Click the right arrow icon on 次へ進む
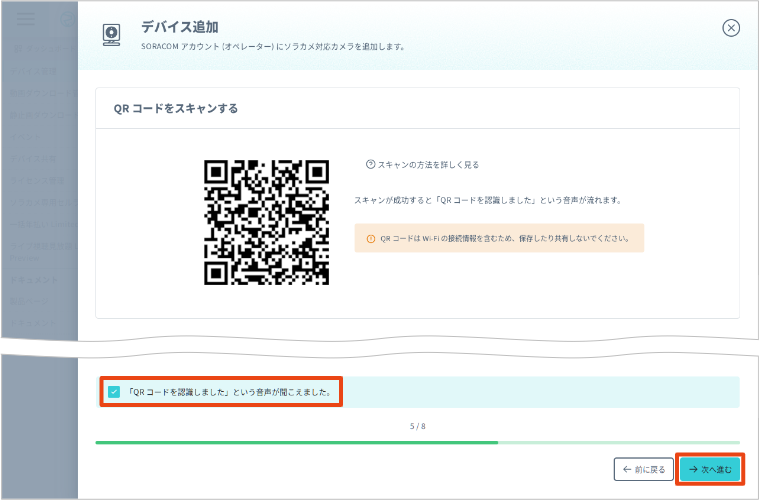Screen dimensions: 759x500 (x=693, y=468)
